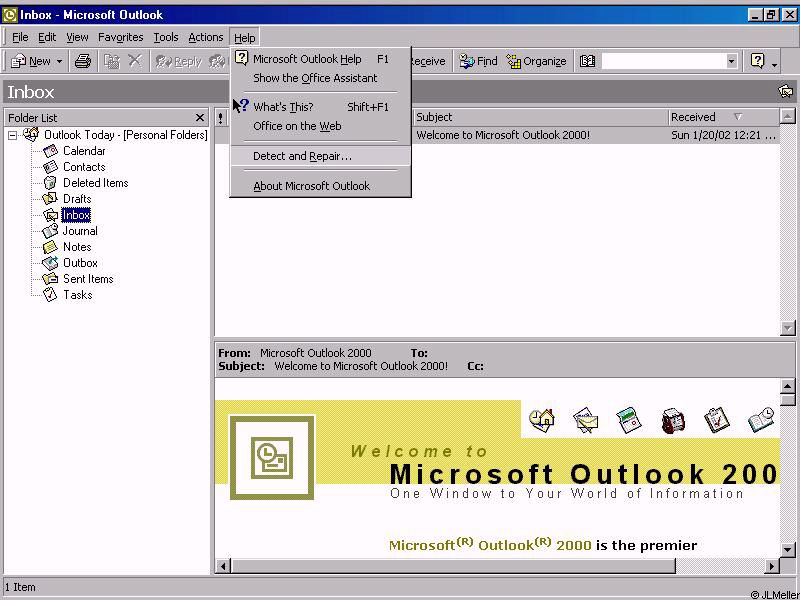This screenshot has height=600, width=800.
Task: Click the Drafts folder icon
Action: pyautogui.click(x=50, y=198)
